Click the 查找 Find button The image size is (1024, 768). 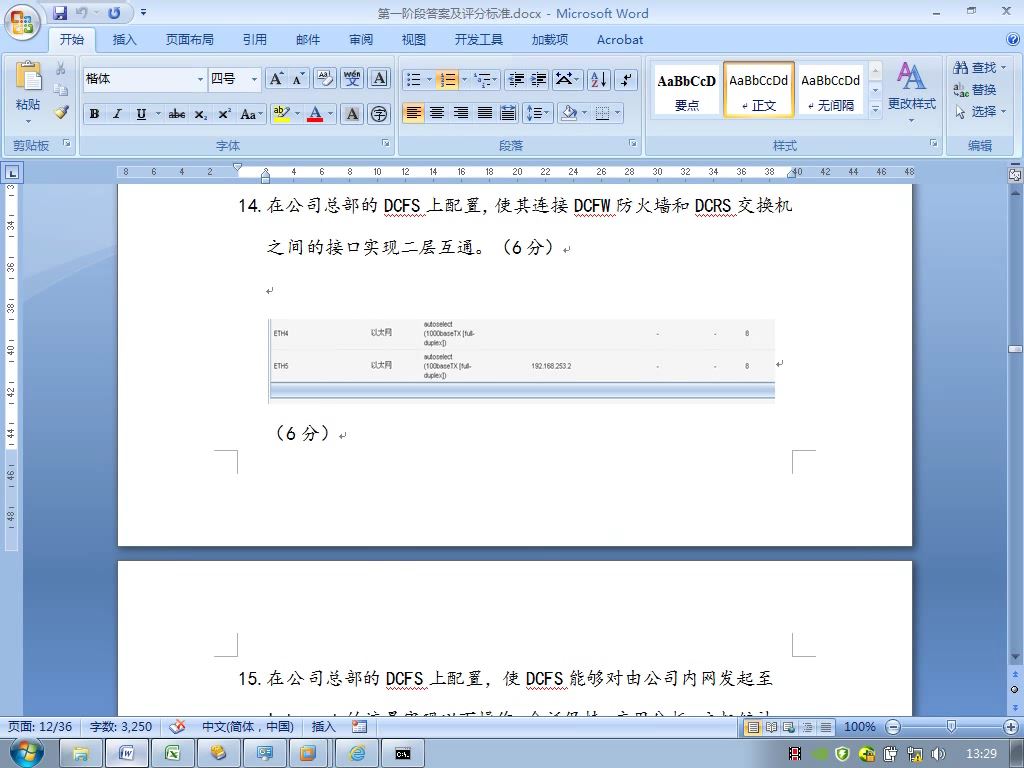tap(979, 68)
